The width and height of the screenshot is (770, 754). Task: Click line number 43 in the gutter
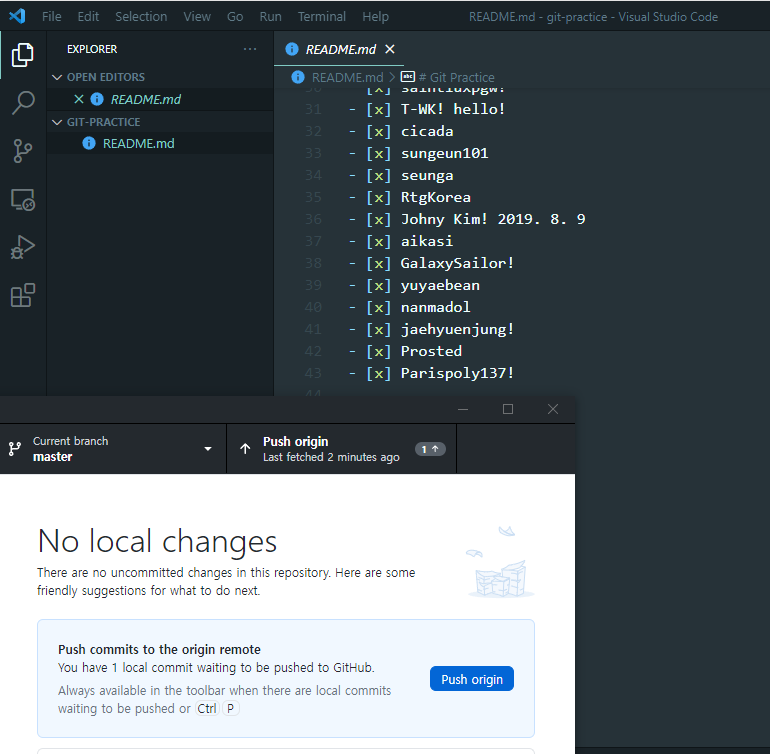pos(313,373)
